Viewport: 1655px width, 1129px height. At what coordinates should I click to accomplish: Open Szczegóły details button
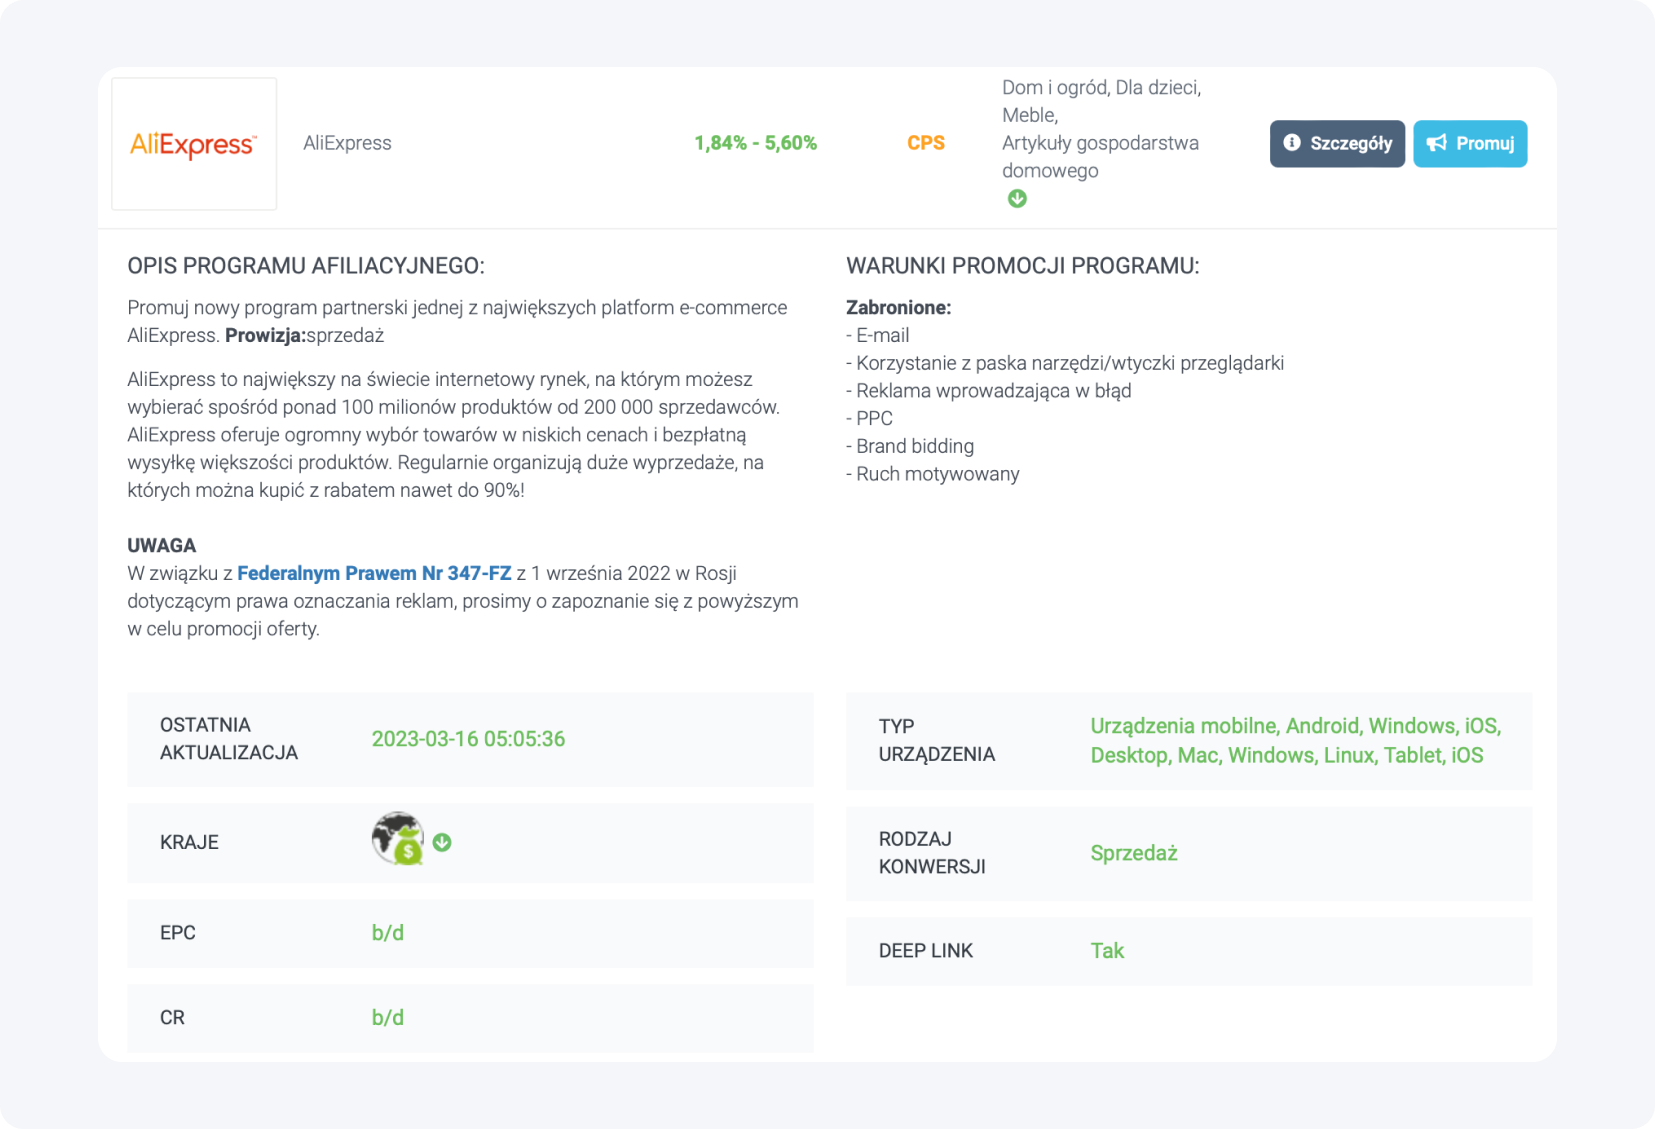pos(1337,143)
